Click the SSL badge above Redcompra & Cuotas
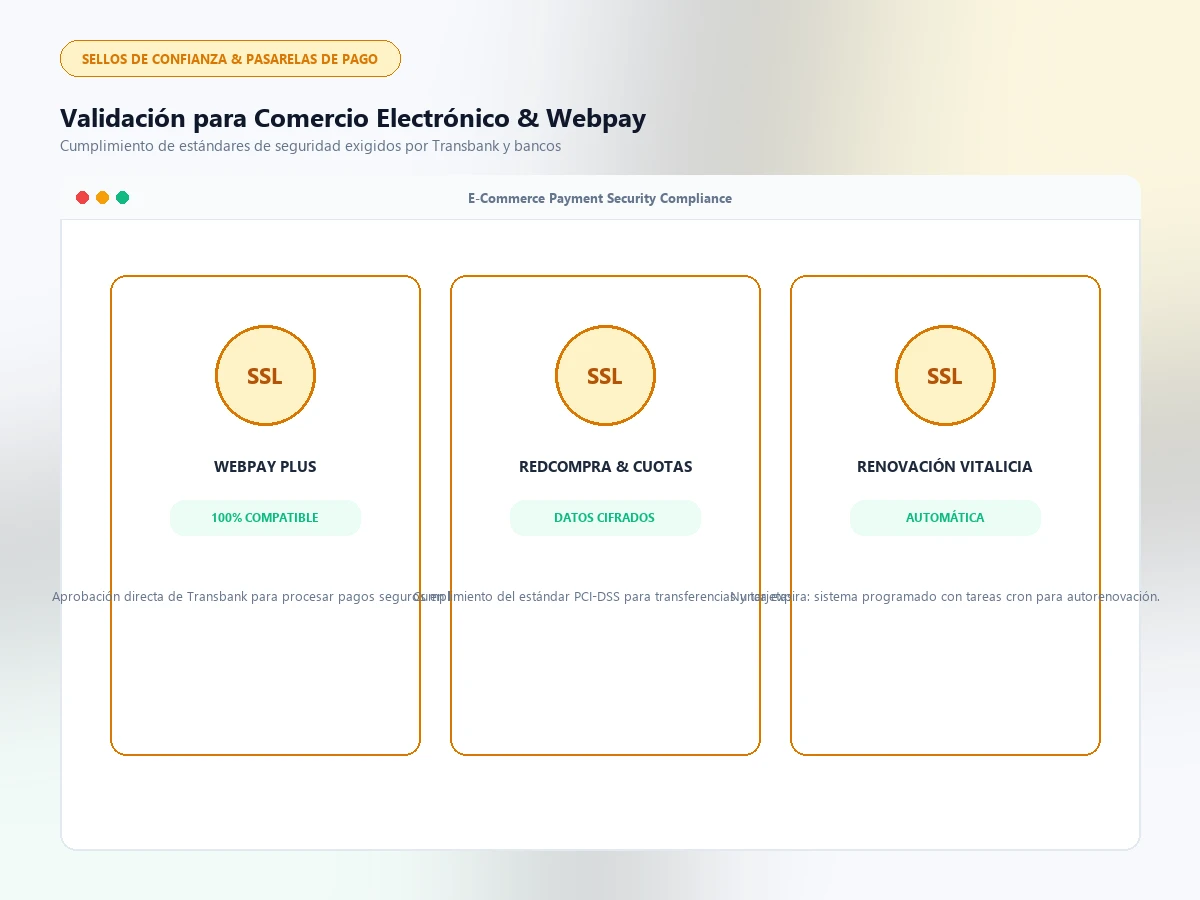 [x=605, y=376]
